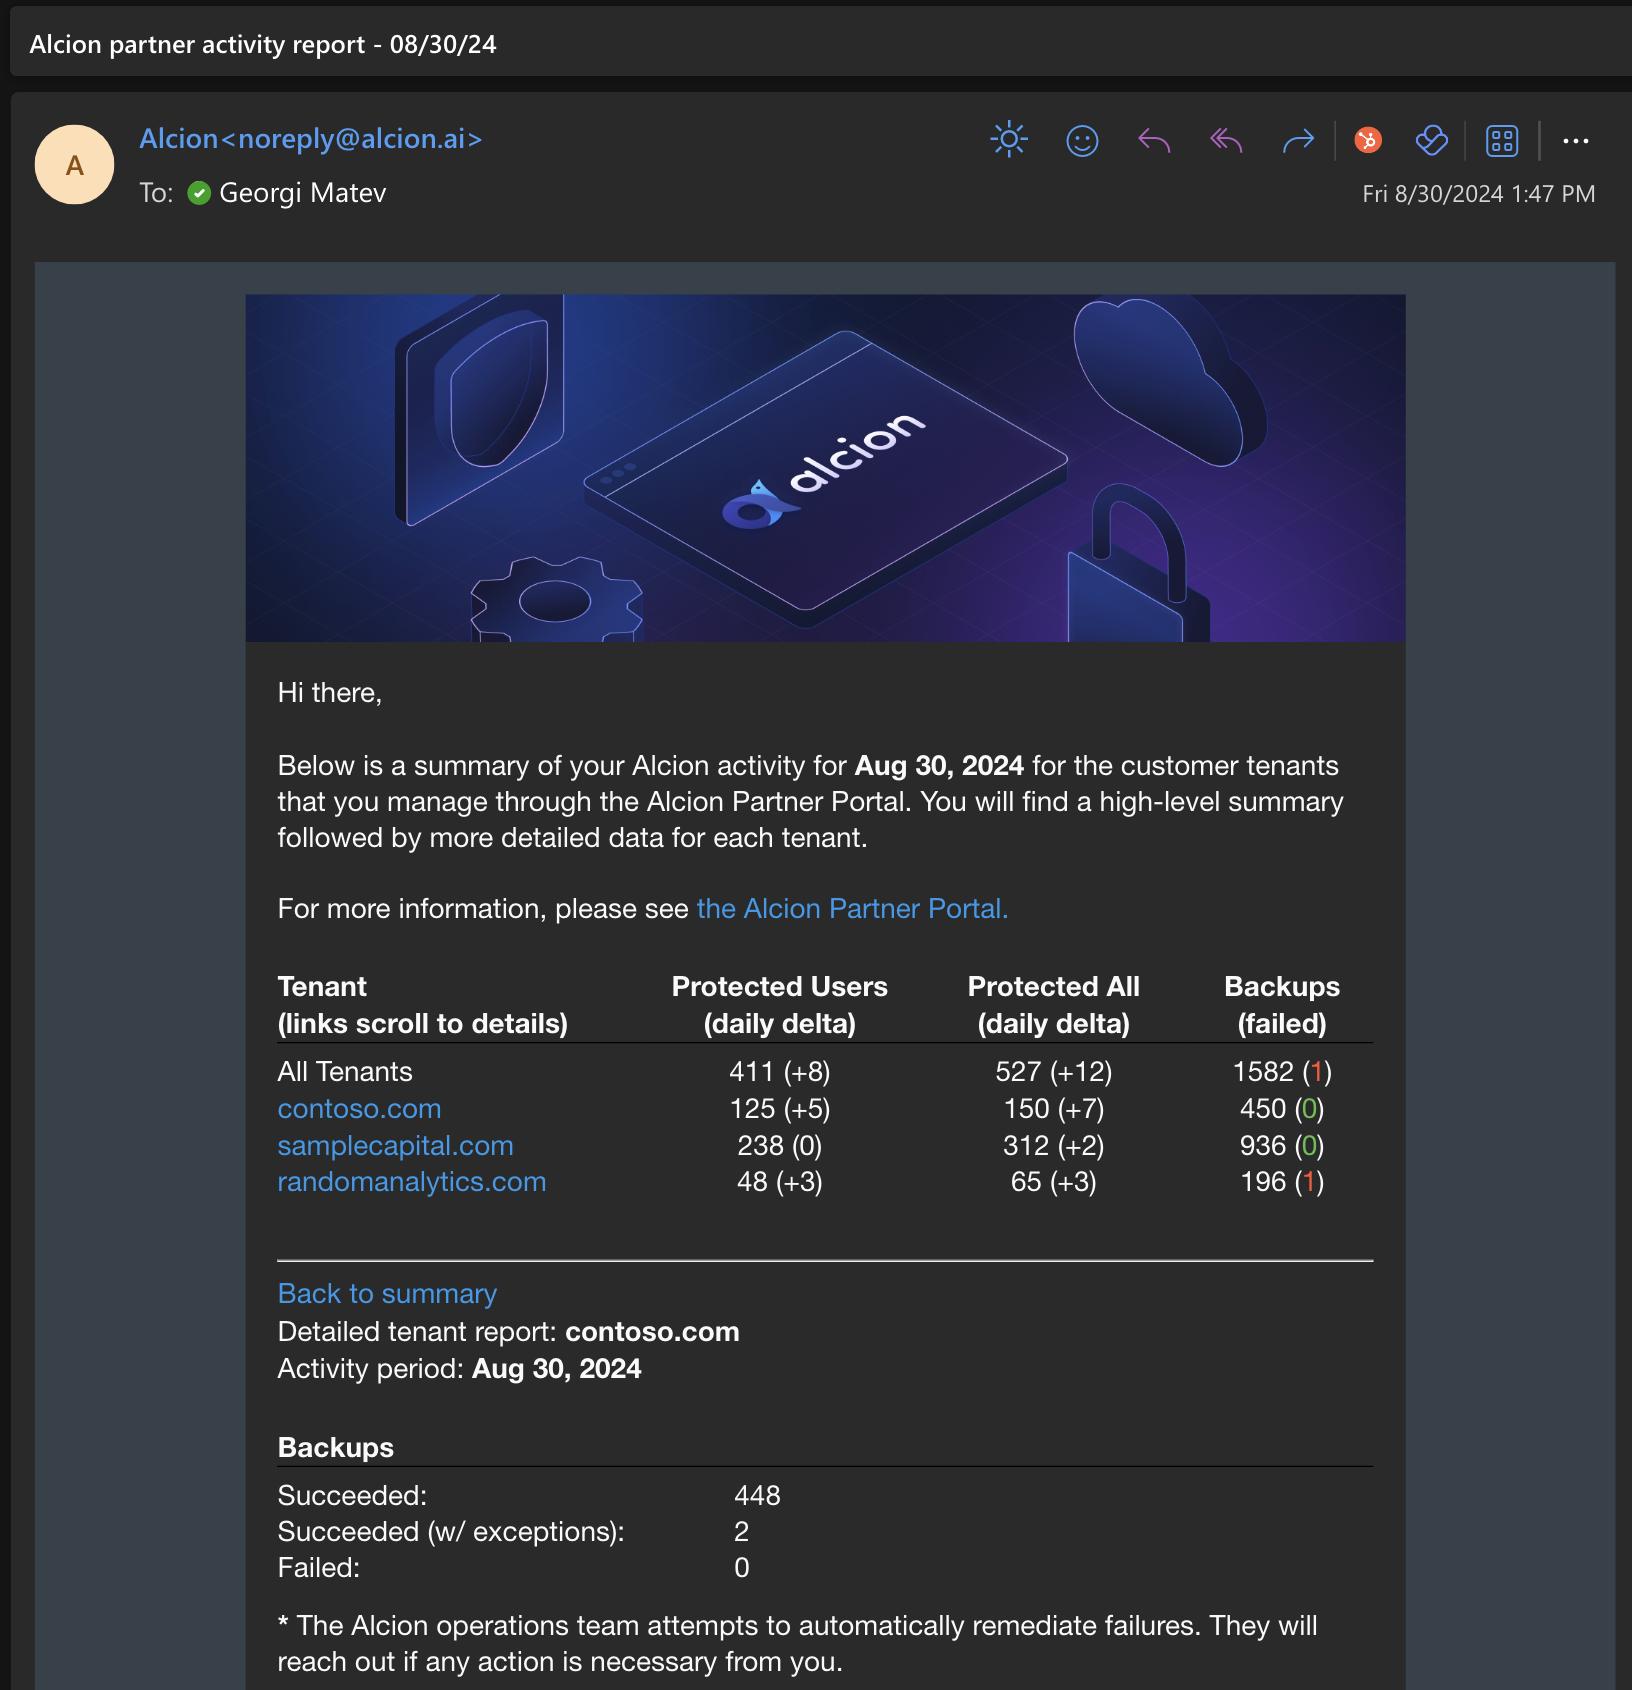The image size is (1632, 1690).
Task: Open the HubSpot add-in icon
Action: (x=1368, y=140)
